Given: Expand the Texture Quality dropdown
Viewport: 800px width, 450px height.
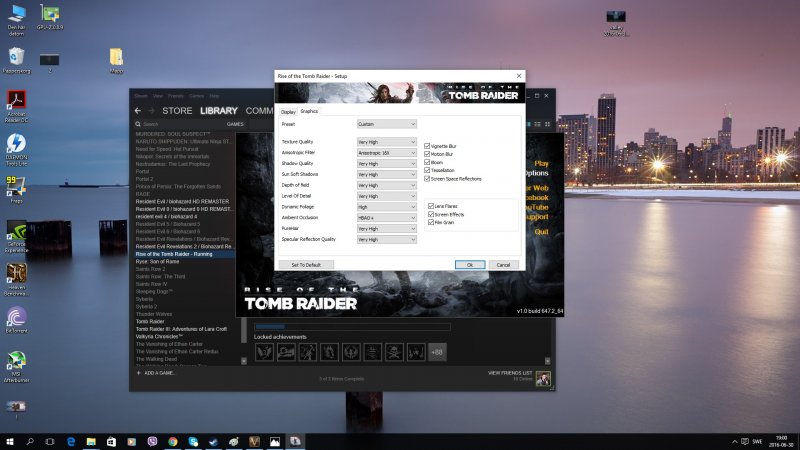Looking at the screenshot, I should [x=387, y=142].
